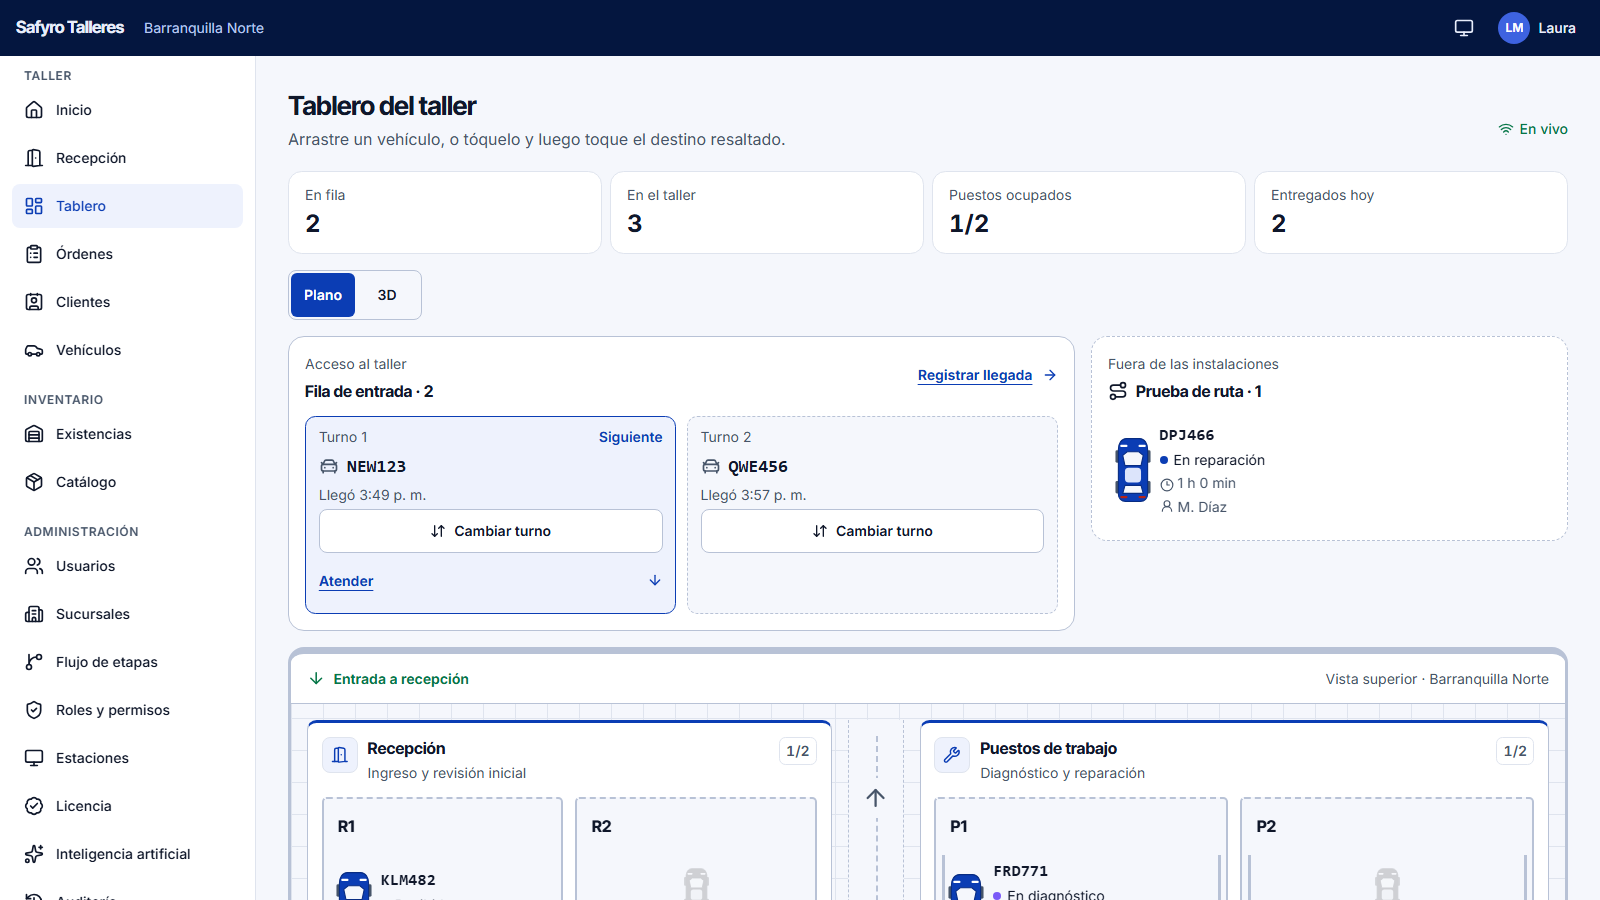Click the Clientes contact icon
Image resolution: width=1600 pixels, height=900 pixels.
click(34, 302)
